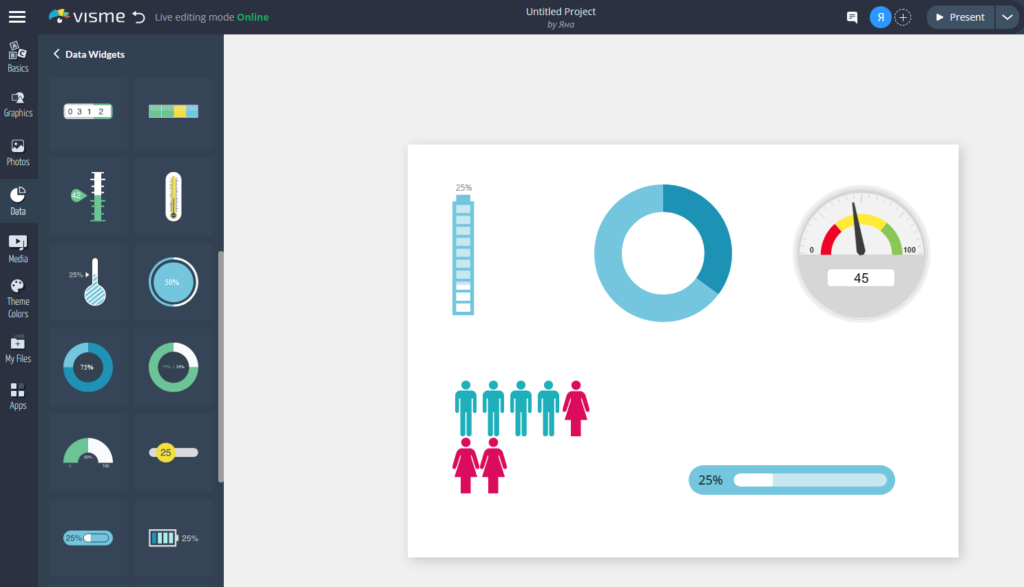Add a collaborator with plus circle
1024x587 pixels.
[903, 17]
